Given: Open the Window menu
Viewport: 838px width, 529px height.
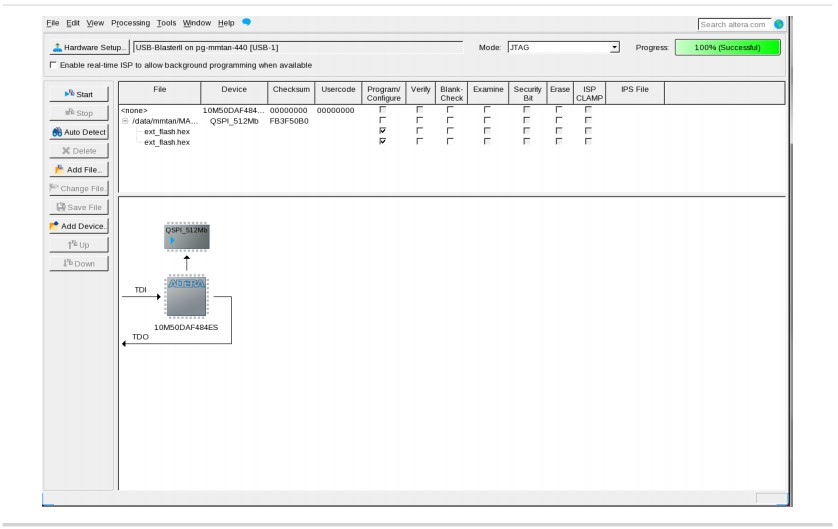Looking at the screenshot, I should 197,23.
